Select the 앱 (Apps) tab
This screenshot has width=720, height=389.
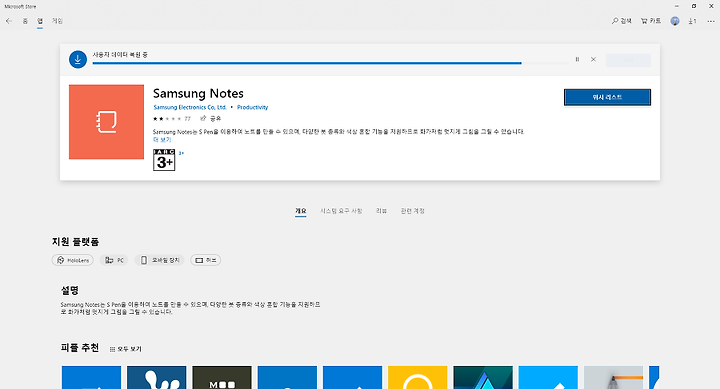coord(40,21)
